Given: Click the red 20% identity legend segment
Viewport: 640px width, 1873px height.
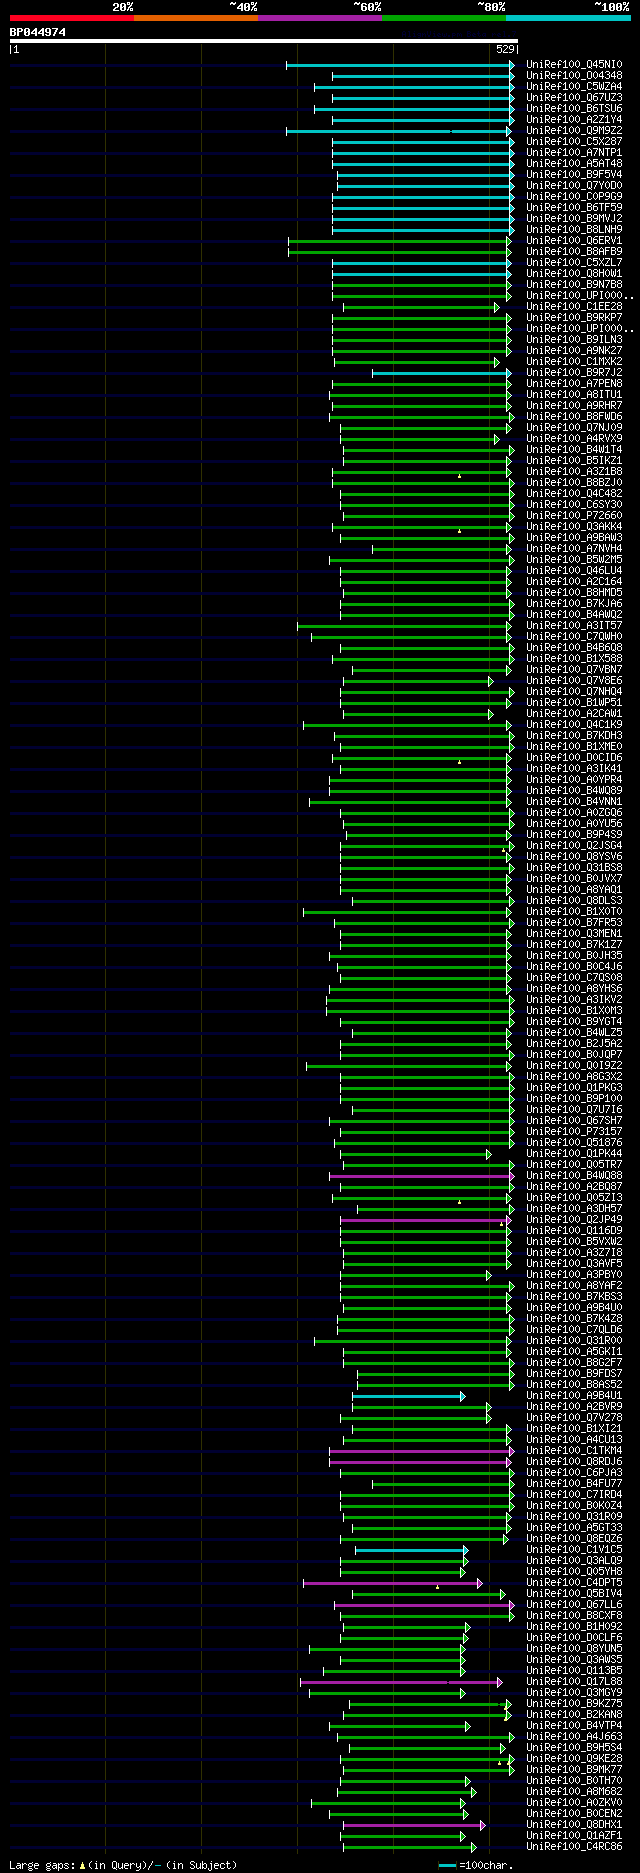Looking at the screenshot, I should pos(72,18).
